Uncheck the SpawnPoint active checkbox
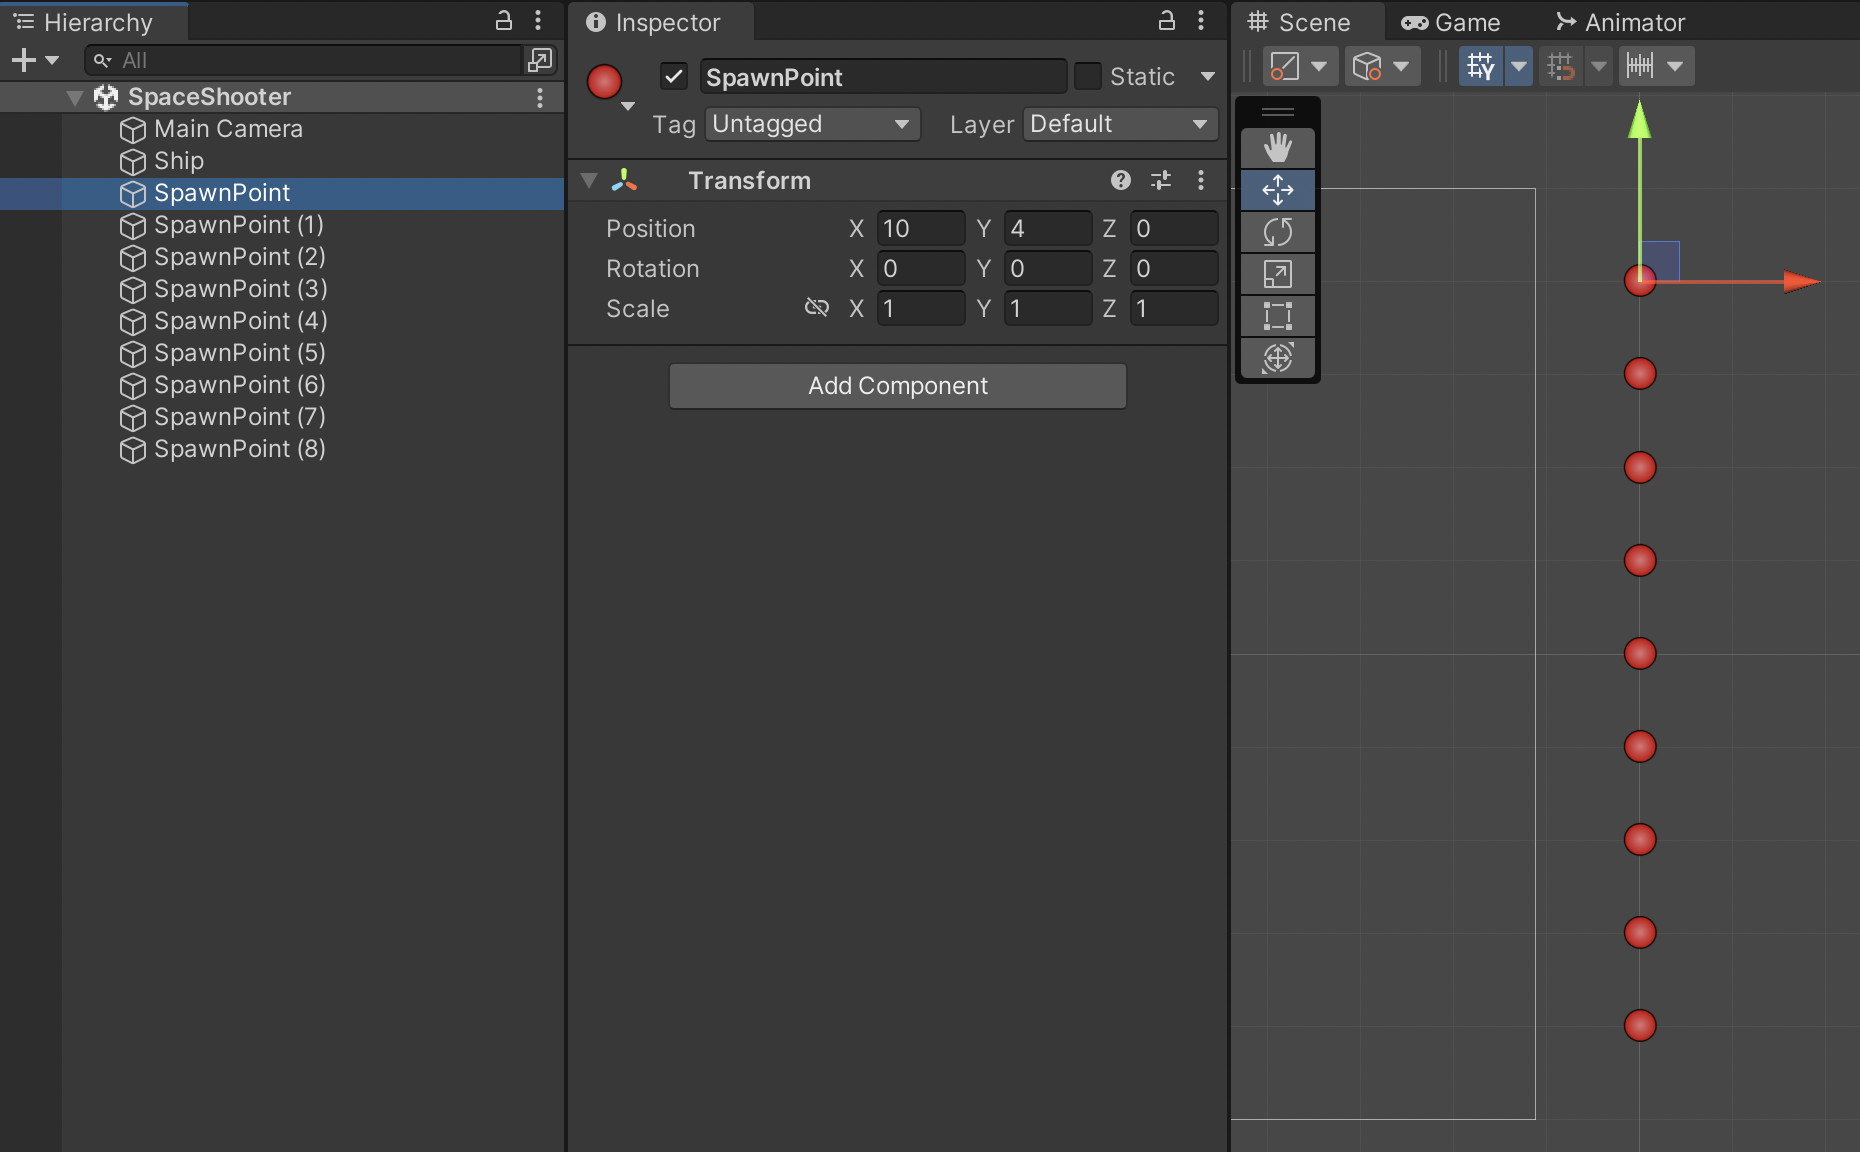 coord(674,77)
